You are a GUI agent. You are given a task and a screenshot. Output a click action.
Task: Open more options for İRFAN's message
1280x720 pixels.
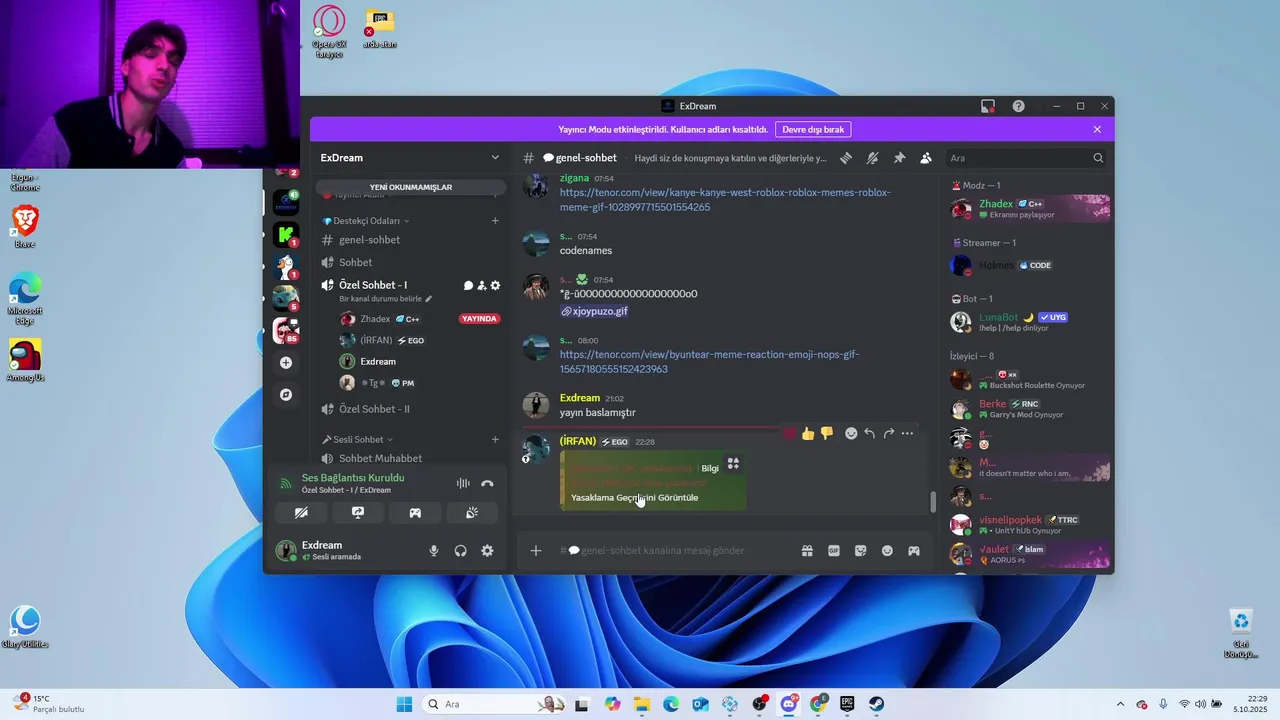coord(907,433)
